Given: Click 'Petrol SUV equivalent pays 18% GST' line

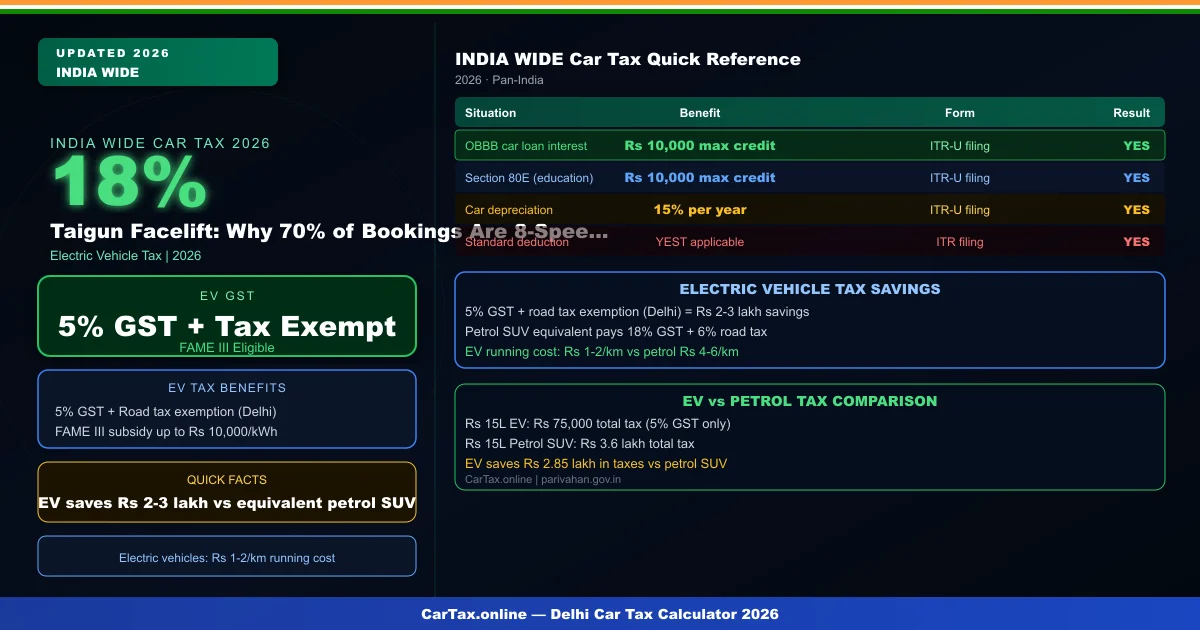Looking at the screenshot, I should tap(616, 332).
